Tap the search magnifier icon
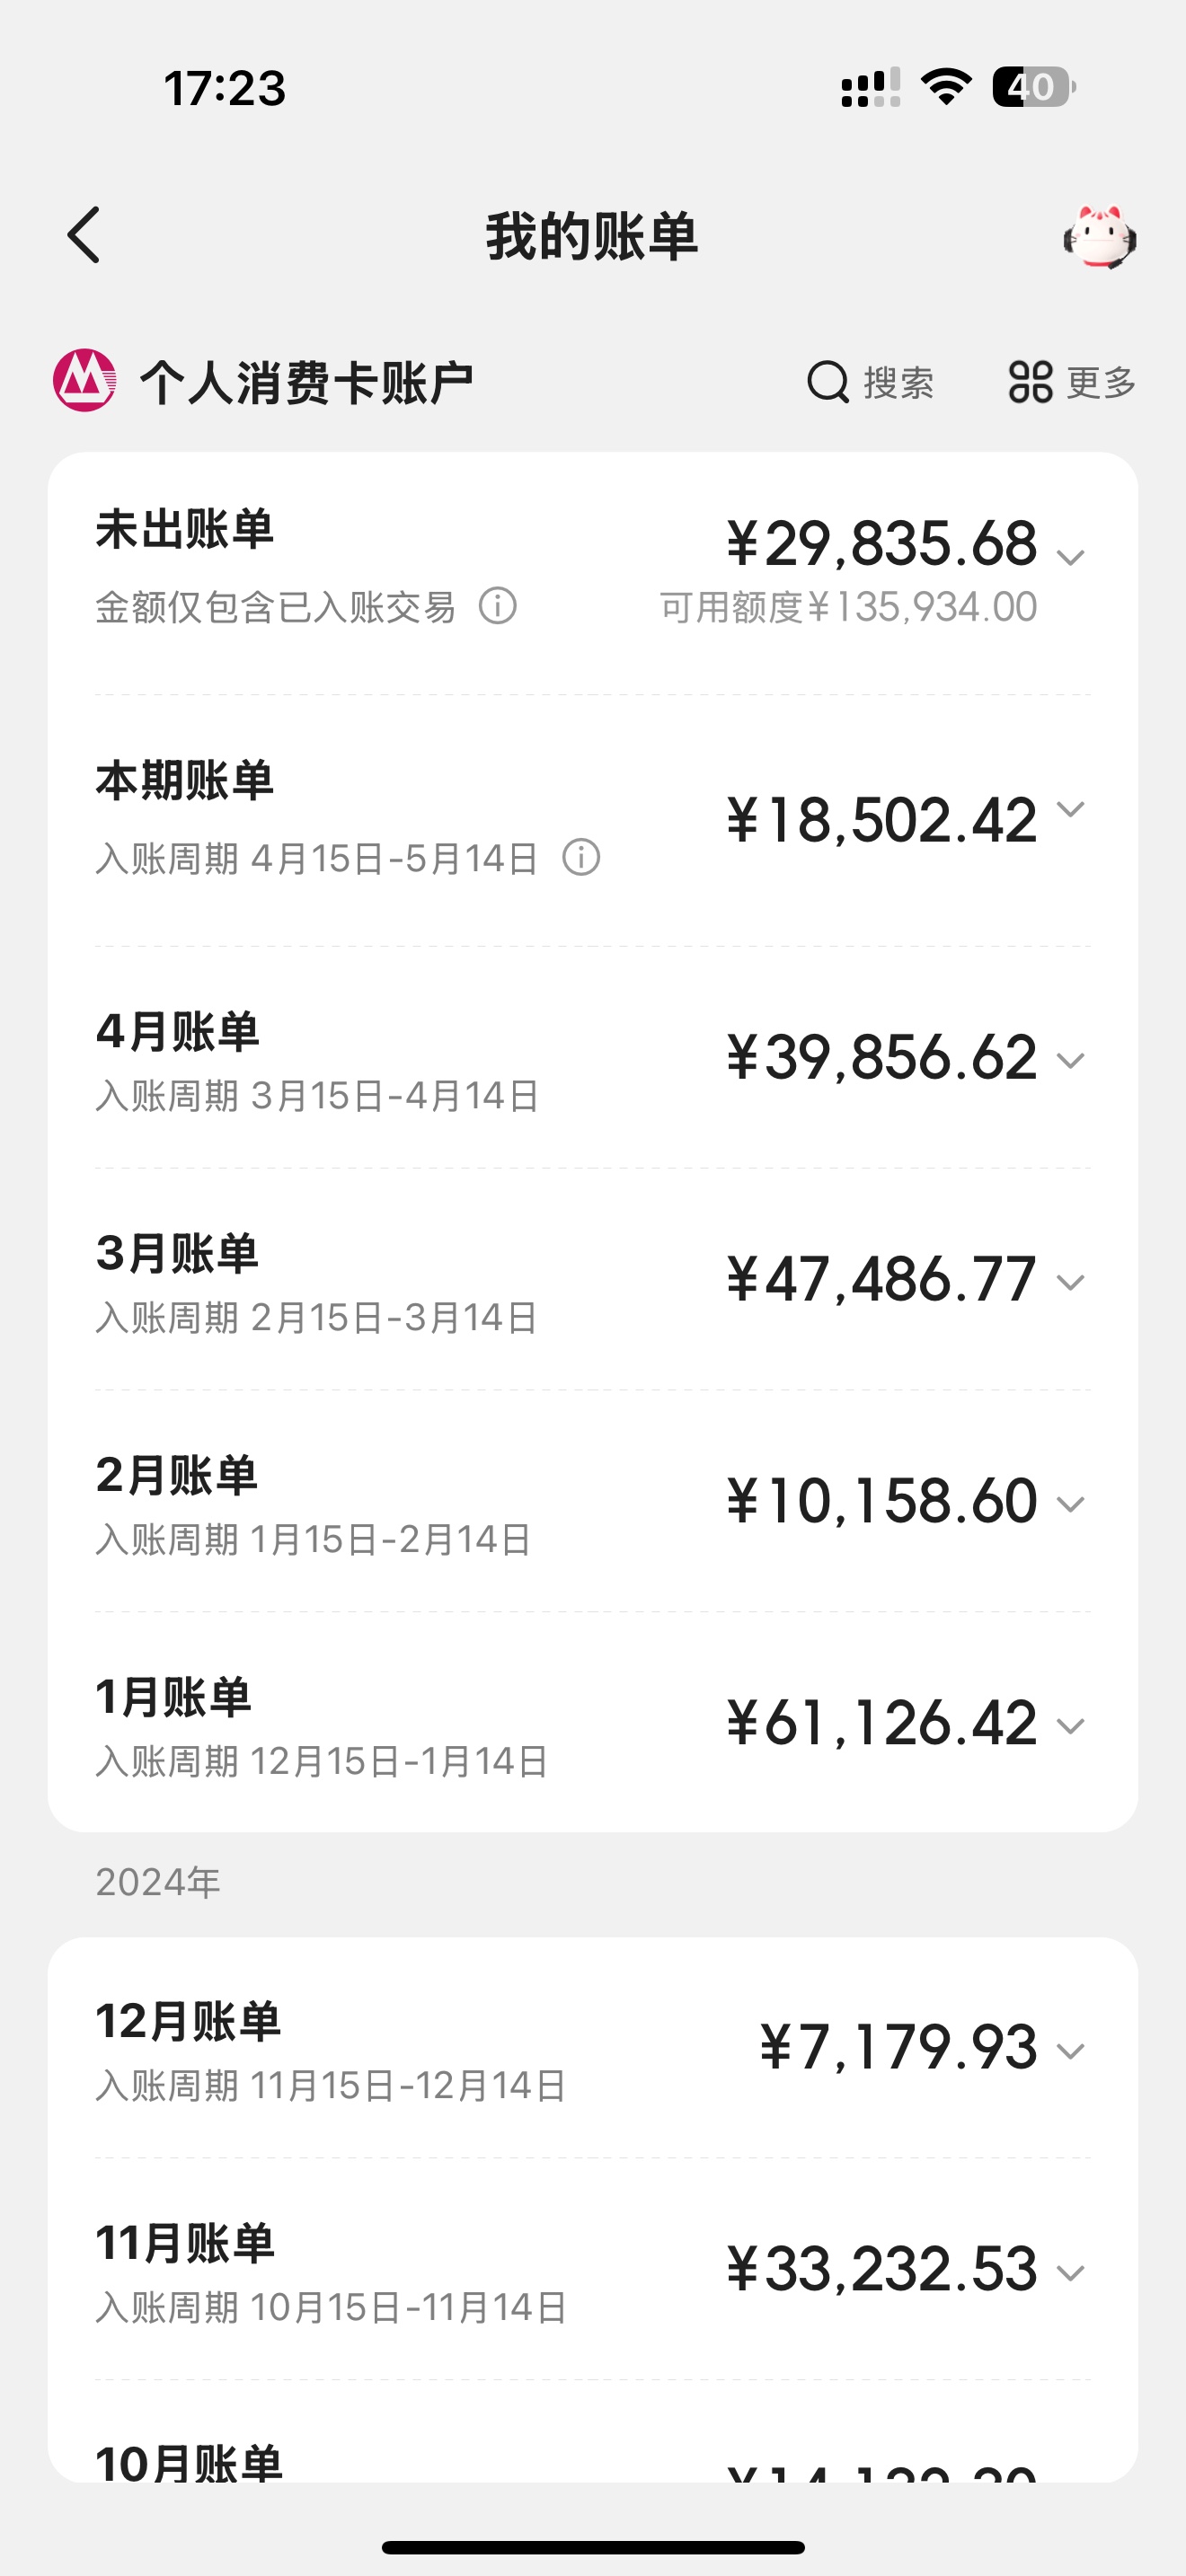The width and height of the screenshot is (1186, 2576). [828, 382]
